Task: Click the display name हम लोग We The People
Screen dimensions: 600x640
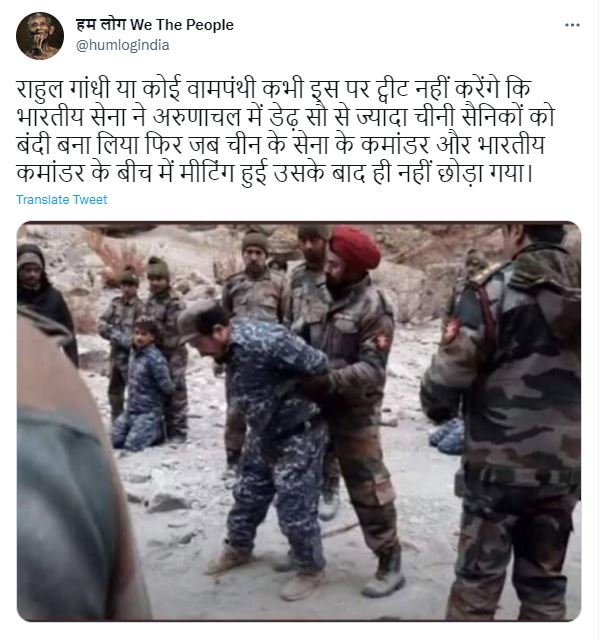Action: coord(155,25)
